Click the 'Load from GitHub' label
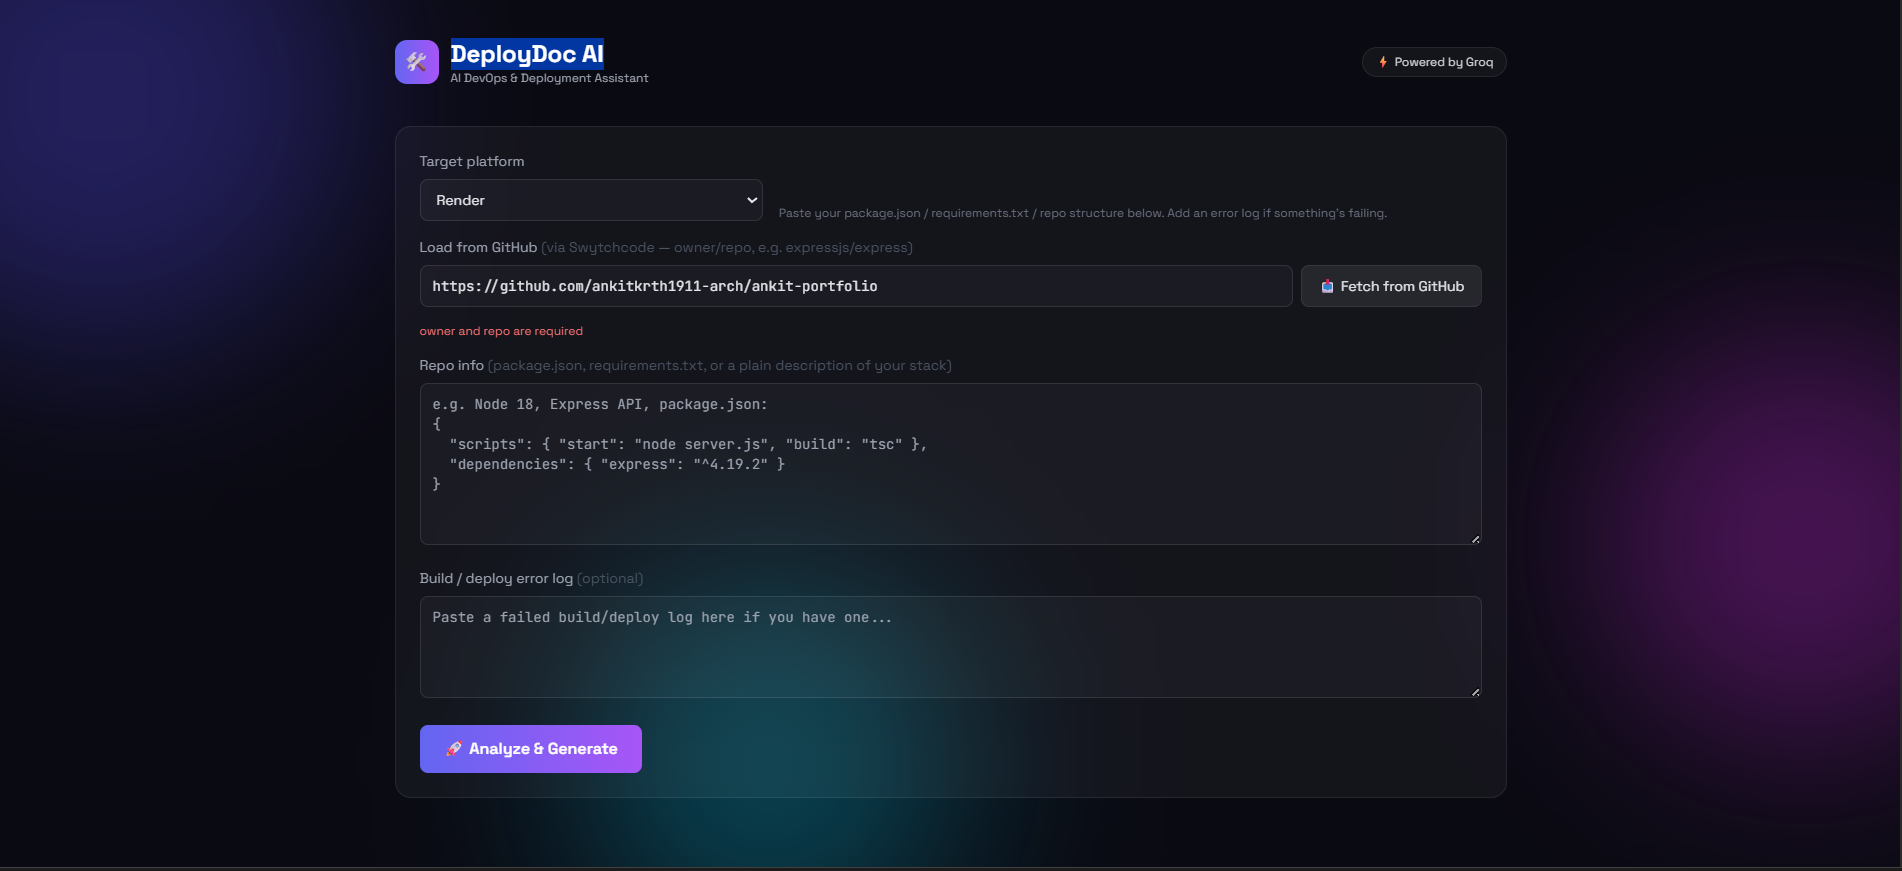This screenshot has width=1902, height=871. 478,247
